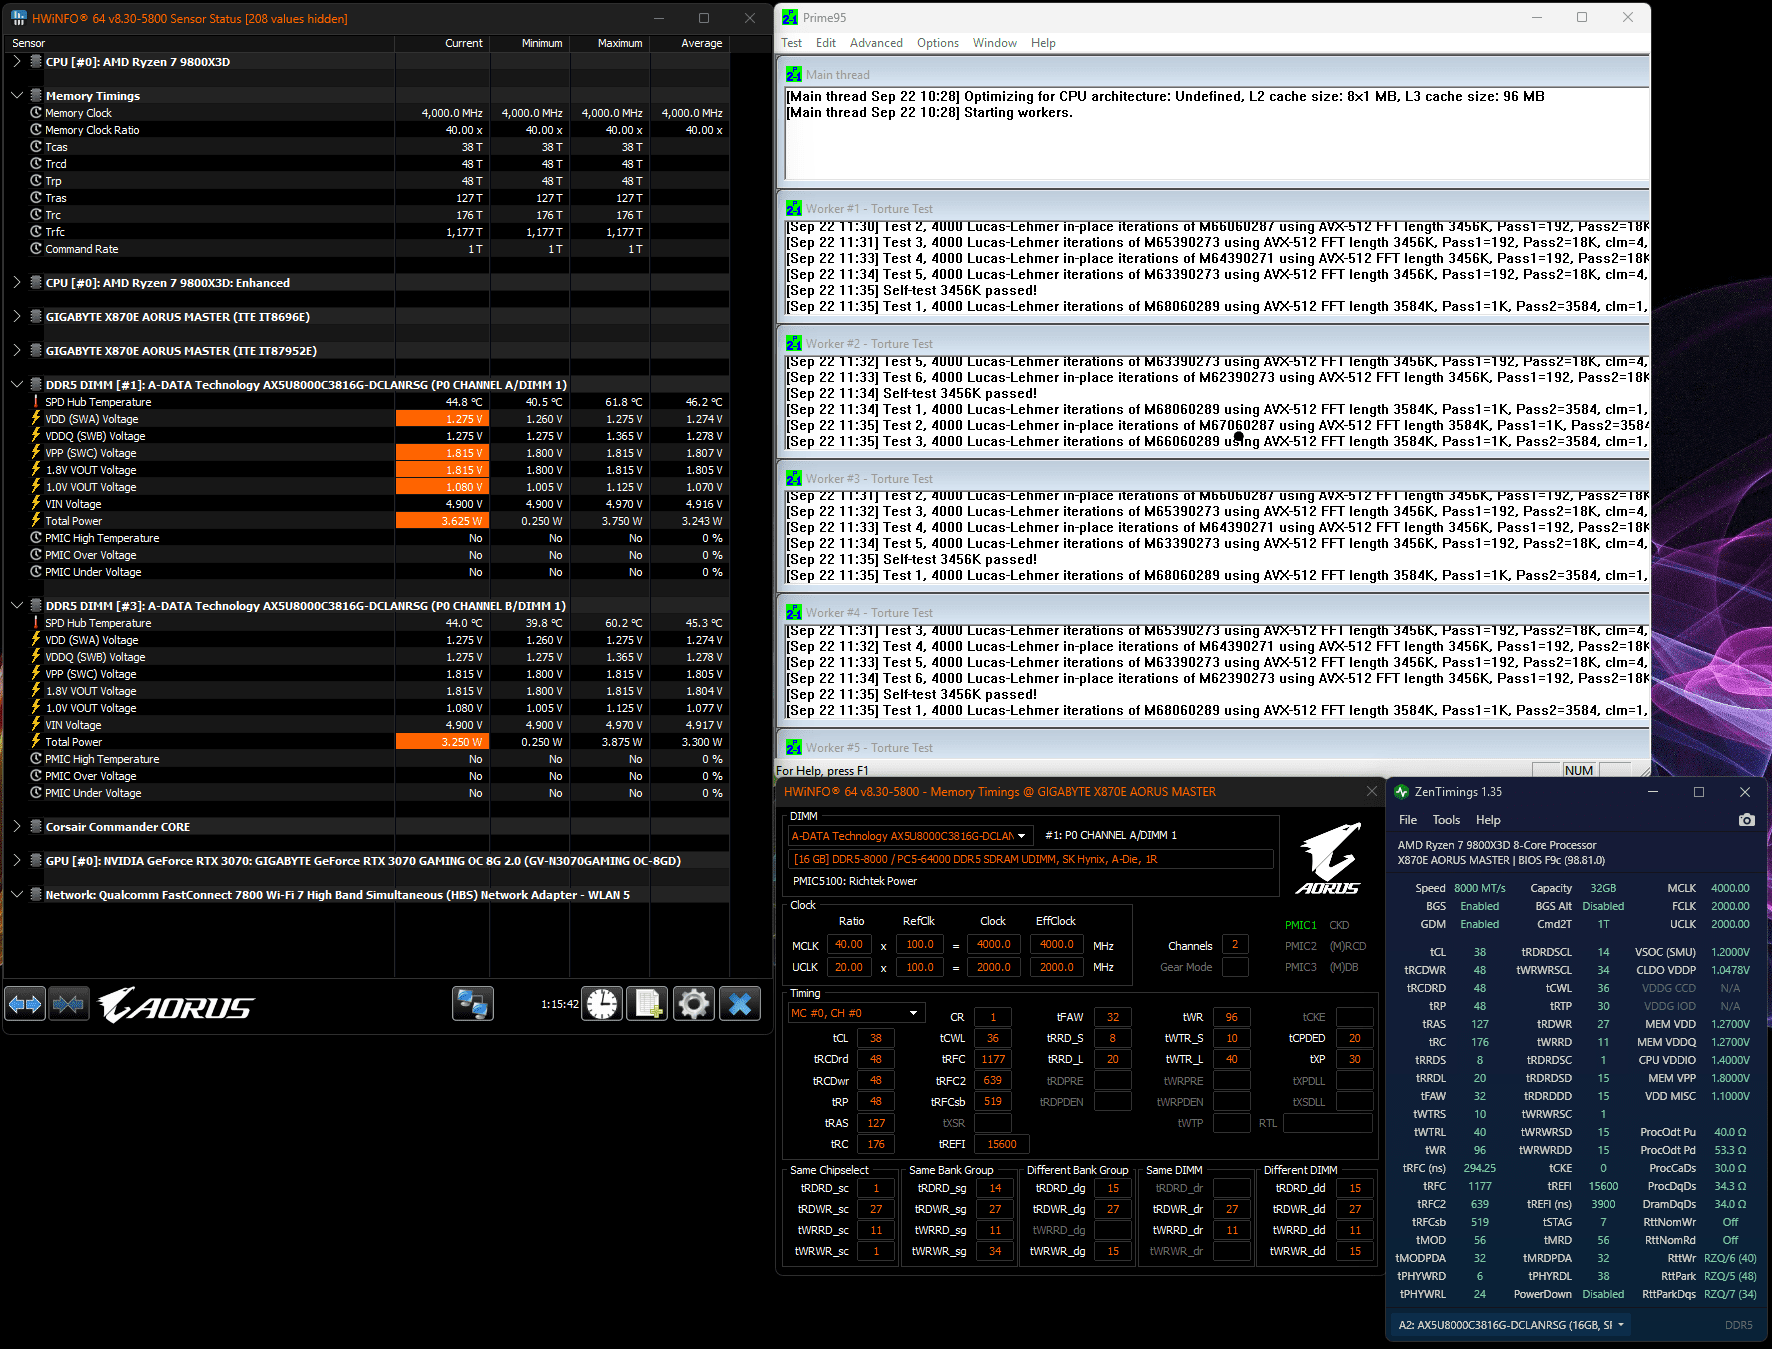Expand the GIGABYTE ITE IT8696E section
The width and height of the screenshot is (1772, 1349).
tap(16, 317)
